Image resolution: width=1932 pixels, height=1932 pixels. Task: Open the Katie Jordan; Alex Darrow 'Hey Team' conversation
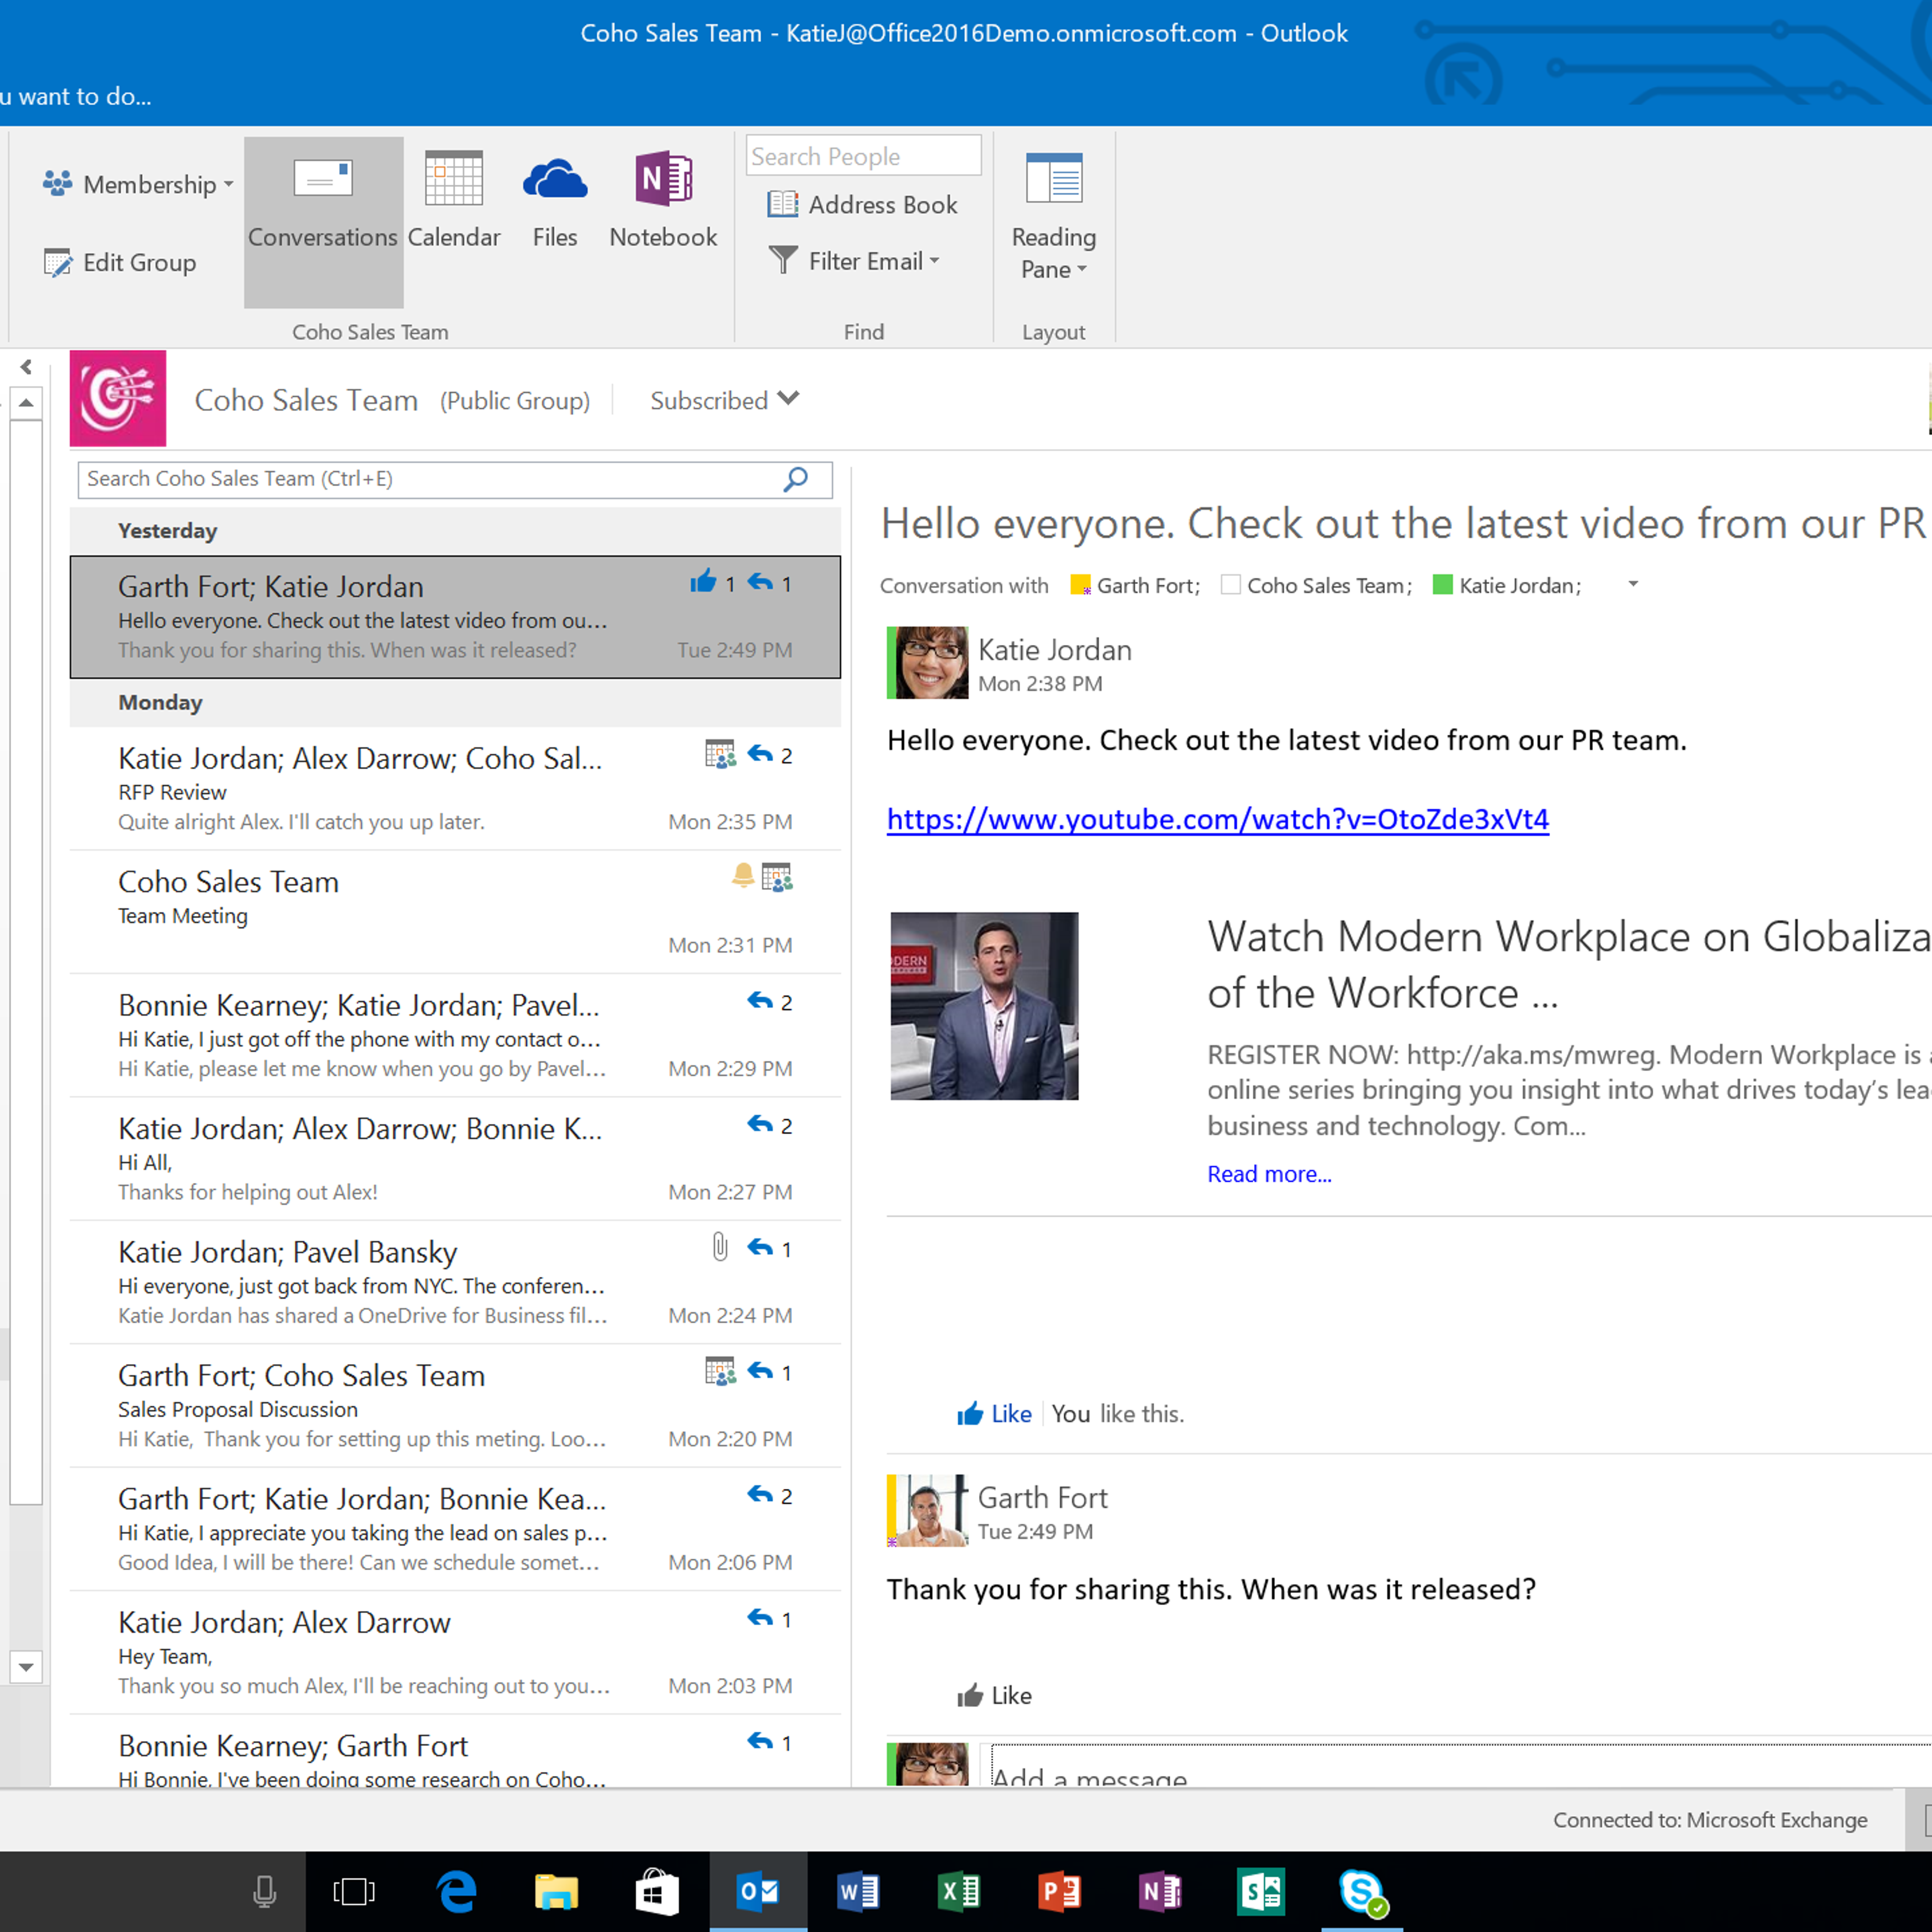point(455,1653)
